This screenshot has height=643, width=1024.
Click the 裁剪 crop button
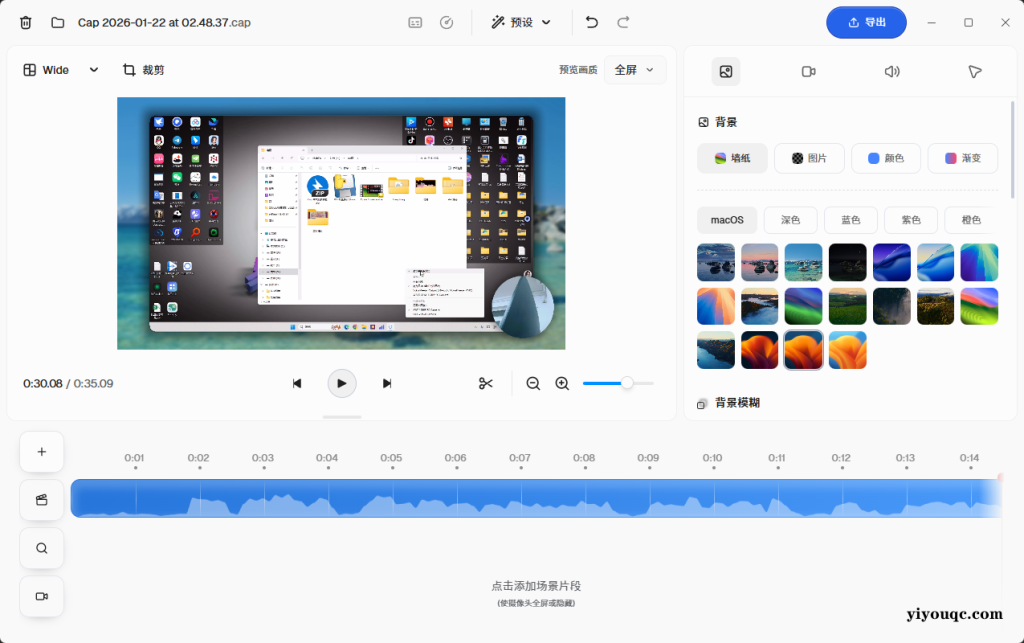pyautogui.click(x=143, y=70)
